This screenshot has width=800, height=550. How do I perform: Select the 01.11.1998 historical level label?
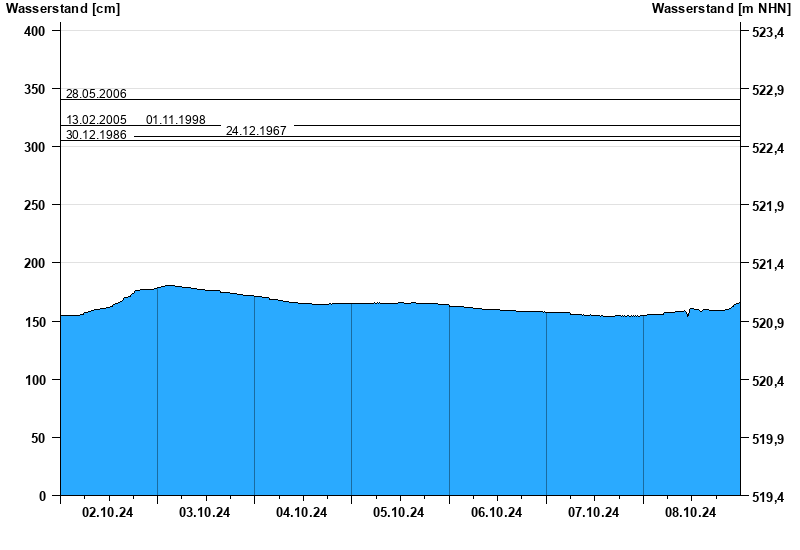pyautogui.click(x=176, y=120)
